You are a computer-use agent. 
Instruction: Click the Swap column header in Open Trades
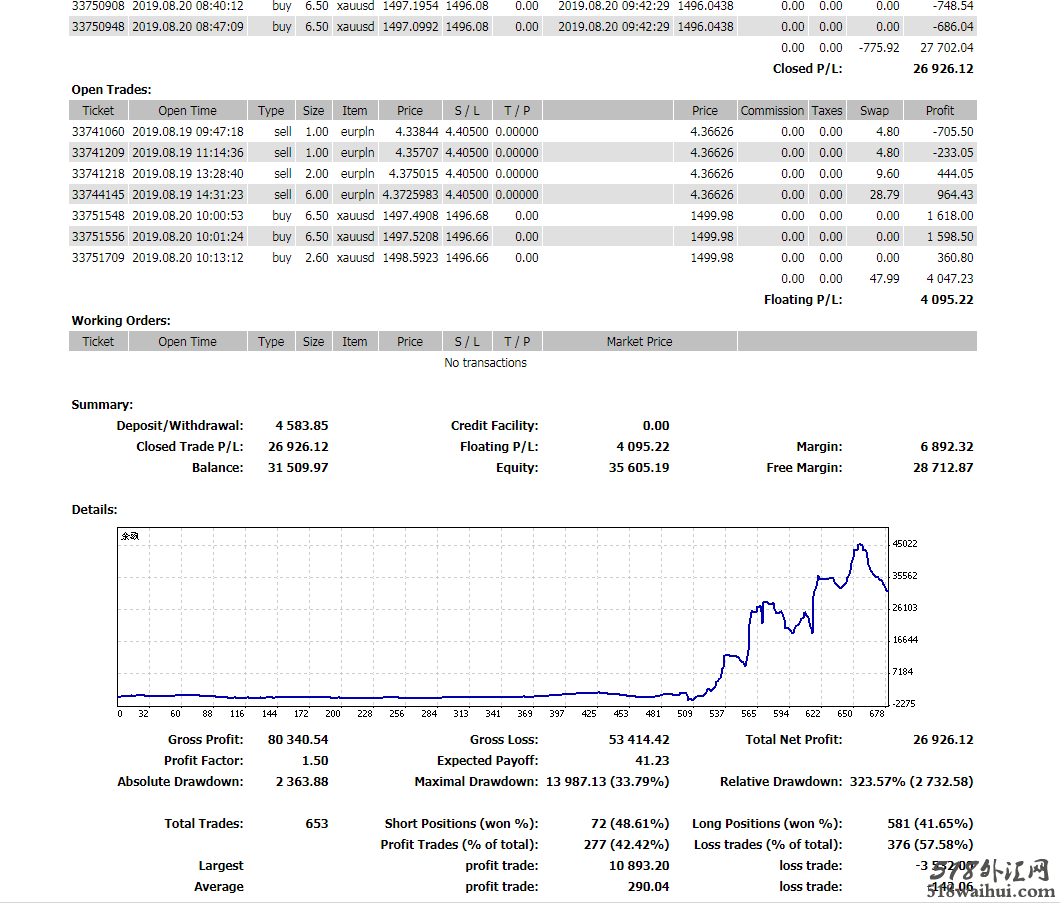[x=874, y=111]
